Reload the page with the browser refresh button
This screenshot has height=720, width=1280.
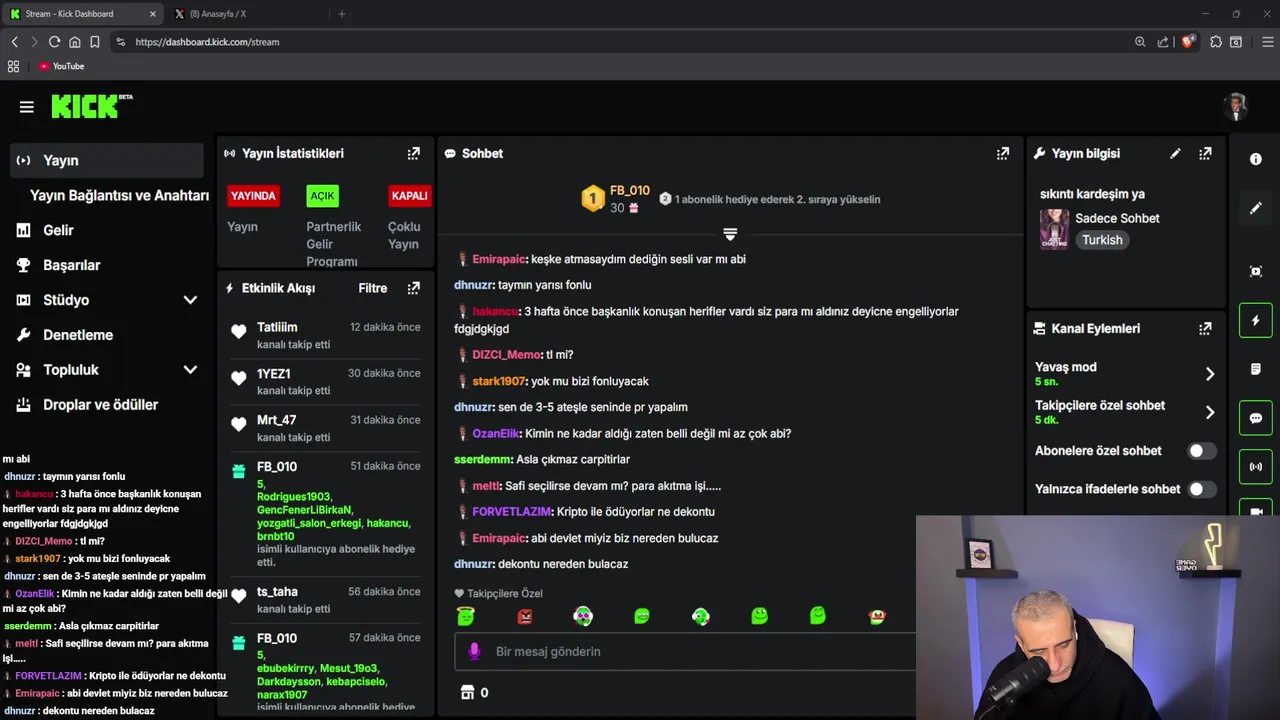tap(54, 42)
